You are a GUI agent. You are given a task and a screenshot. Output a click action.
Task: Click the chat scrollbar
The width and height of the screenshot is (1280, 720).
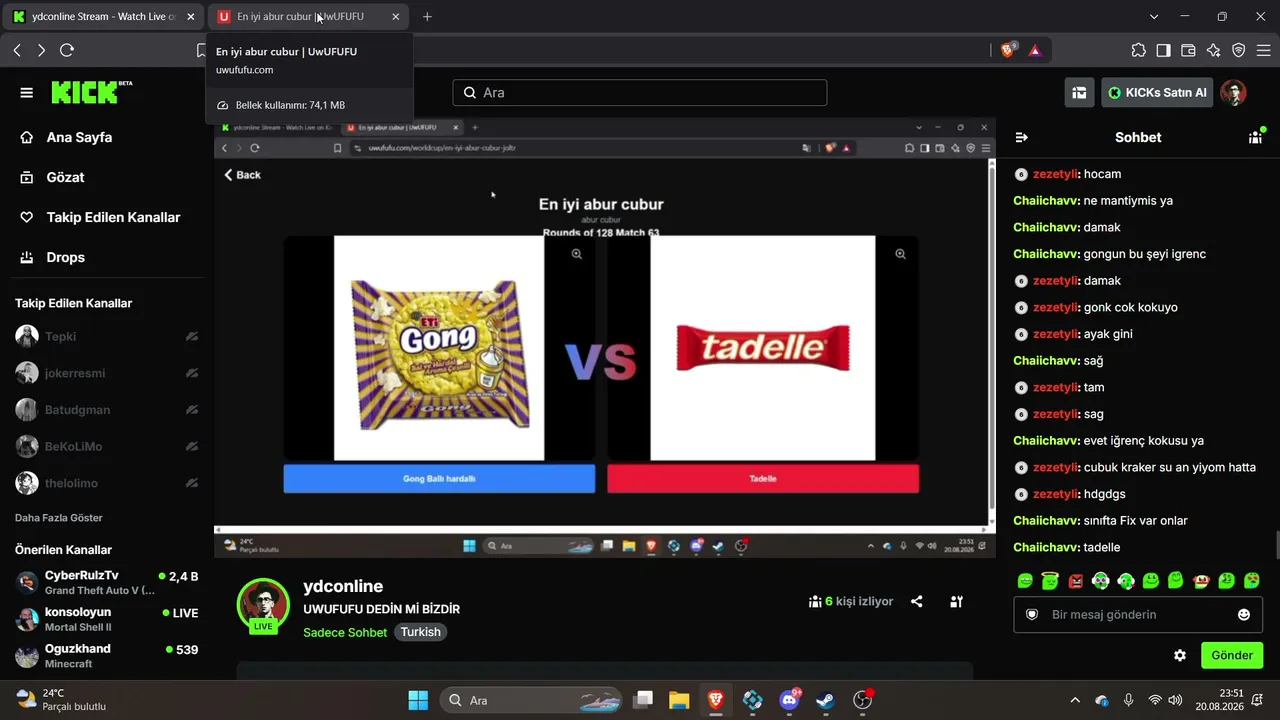[x=1277, y=545]
